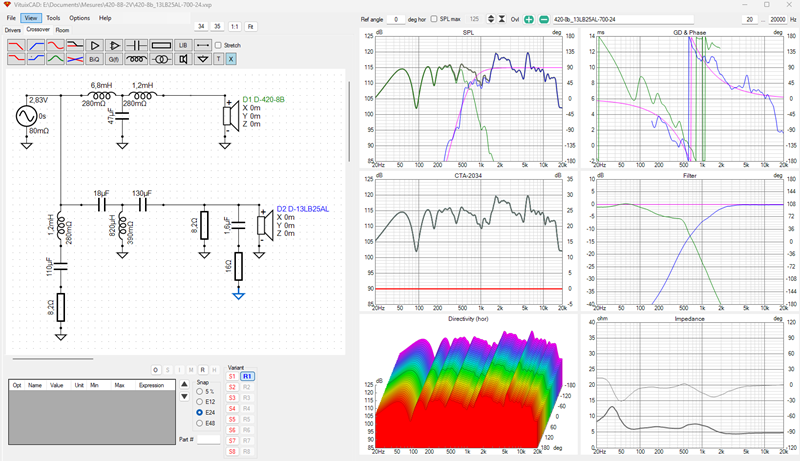Toggle the SPL max checkbox

pos(434,19)
